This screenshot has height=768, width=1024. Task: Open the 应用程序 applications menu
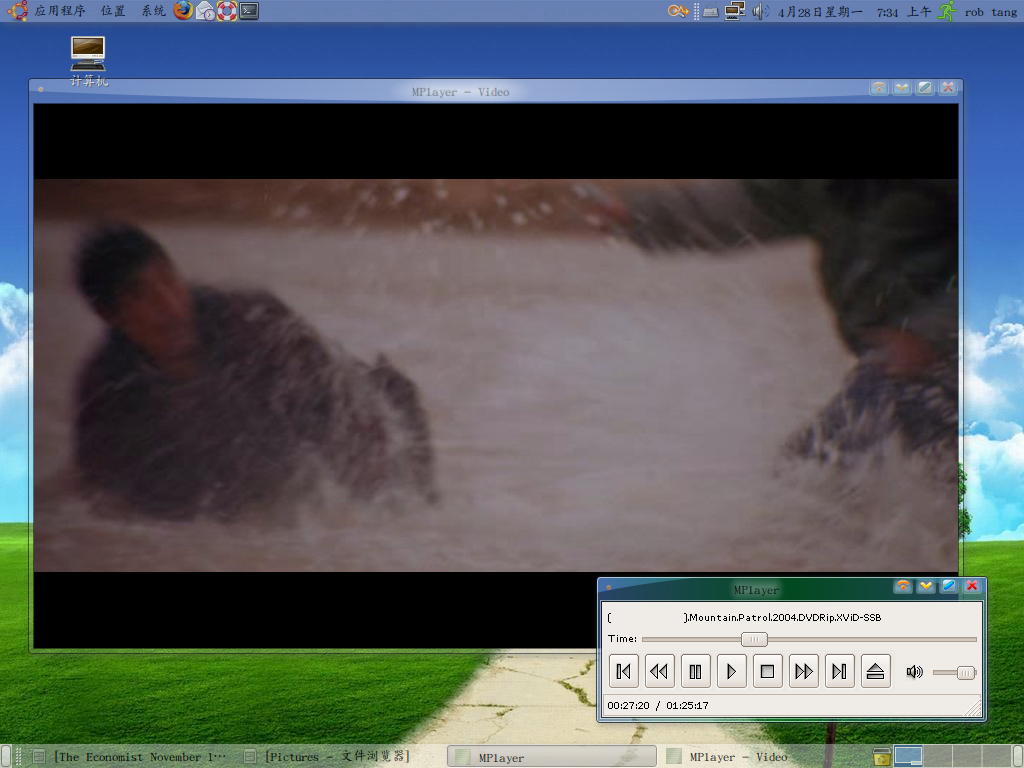[59, 11]
